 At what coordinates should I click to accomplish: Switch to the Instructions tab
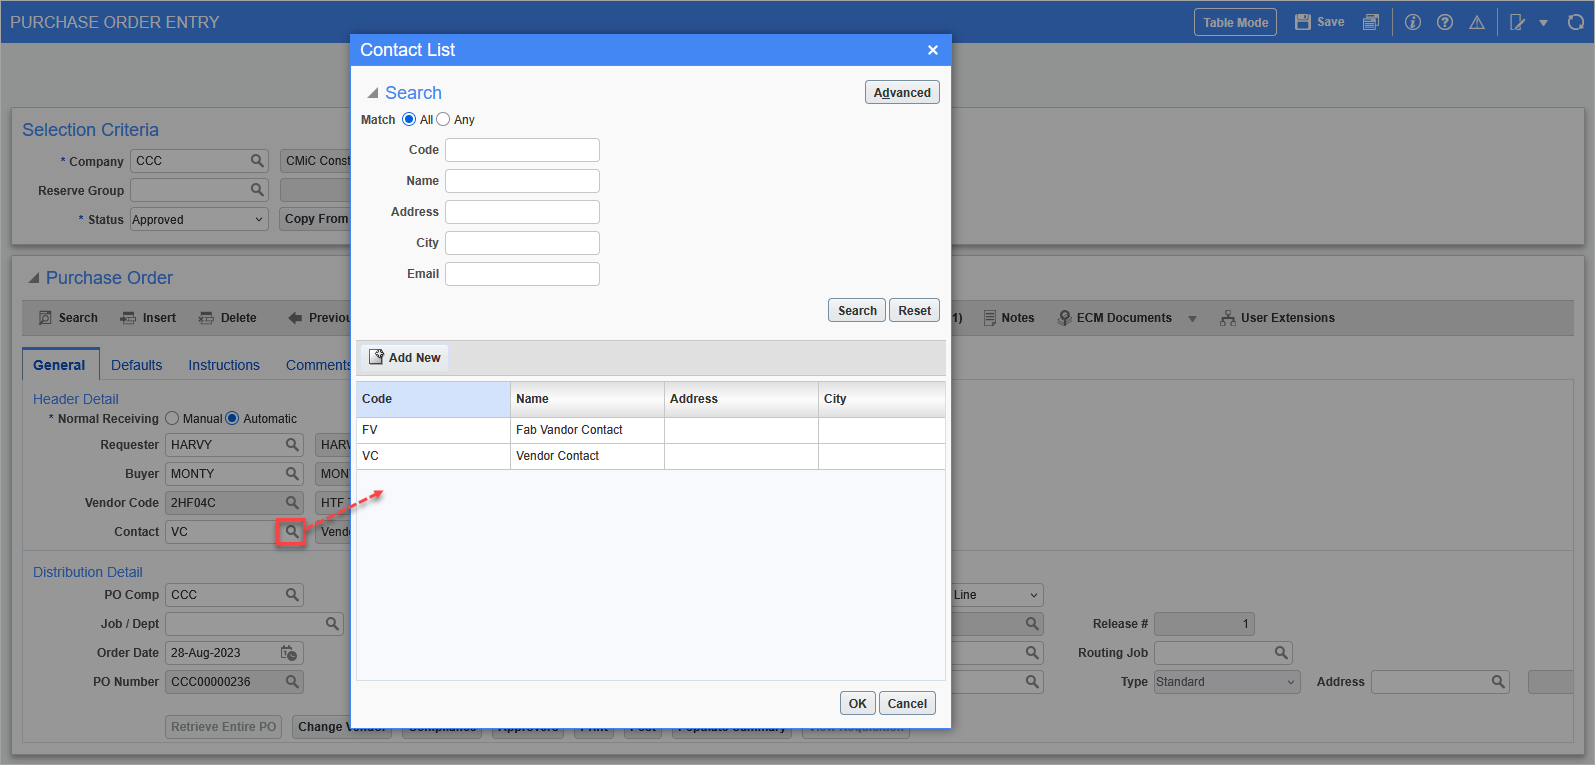[x=224, y=365]
